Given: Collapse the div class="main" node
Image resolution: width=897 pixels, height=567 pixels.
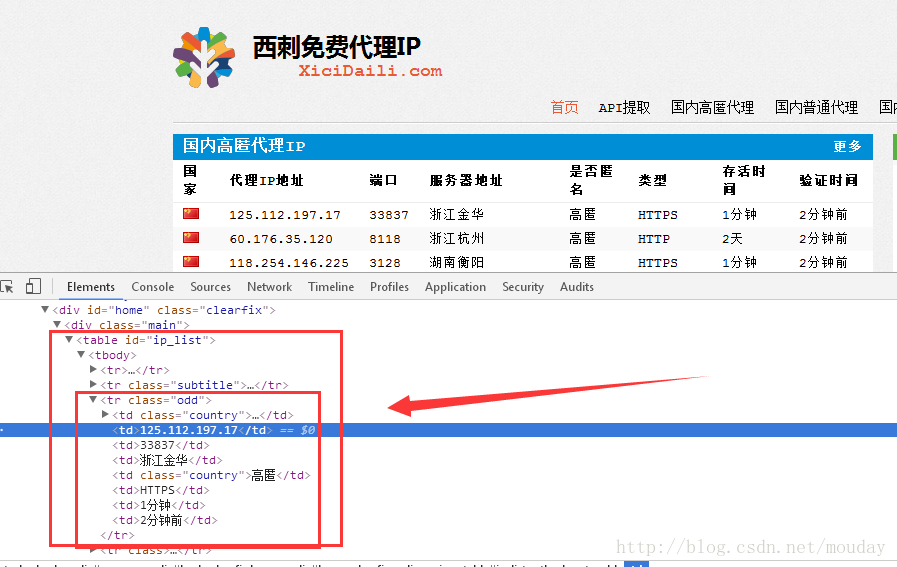Looking at the screenshot, I should click(x=57, y=324).
